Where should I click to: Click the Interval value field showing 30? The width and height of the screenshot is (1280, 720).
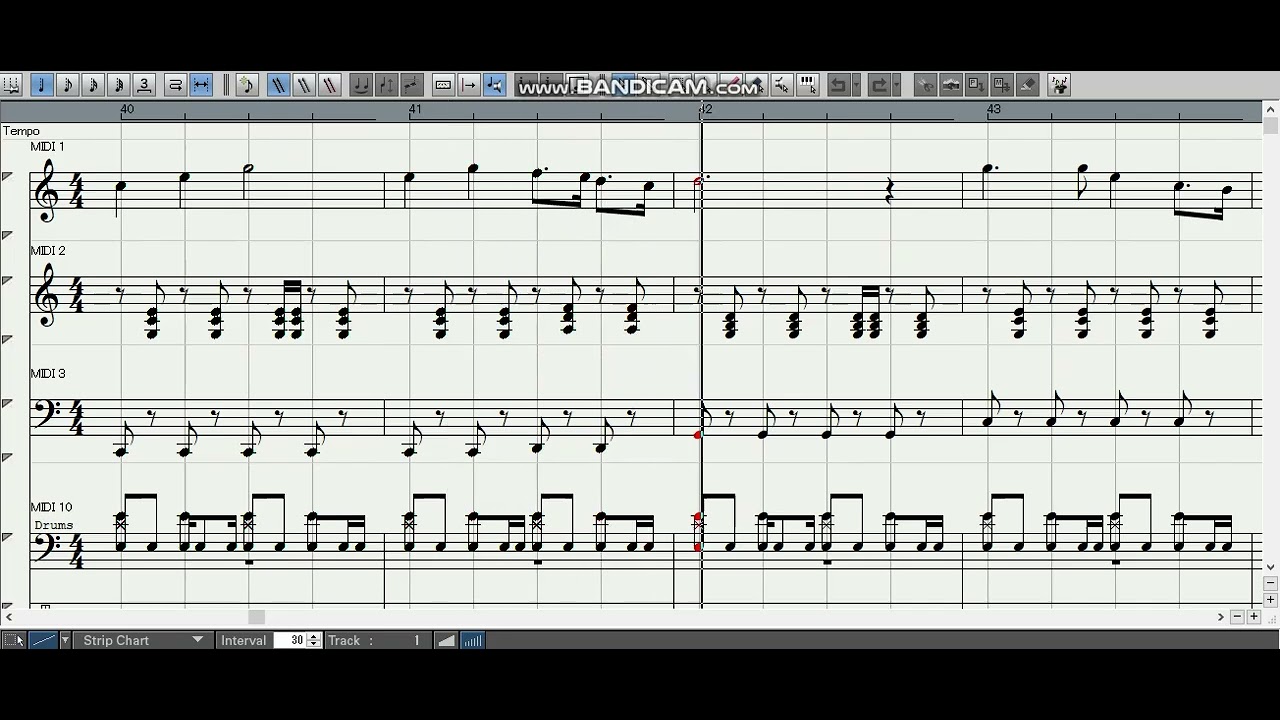(291, 640)
